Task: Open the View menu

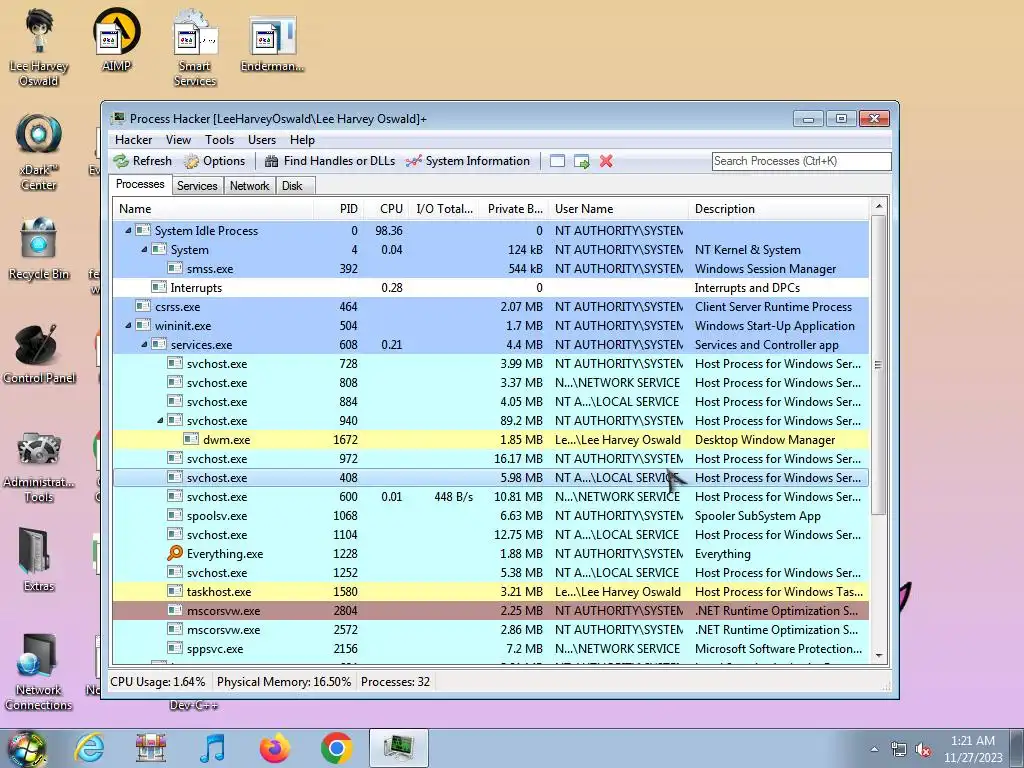Action: (178, 140)
